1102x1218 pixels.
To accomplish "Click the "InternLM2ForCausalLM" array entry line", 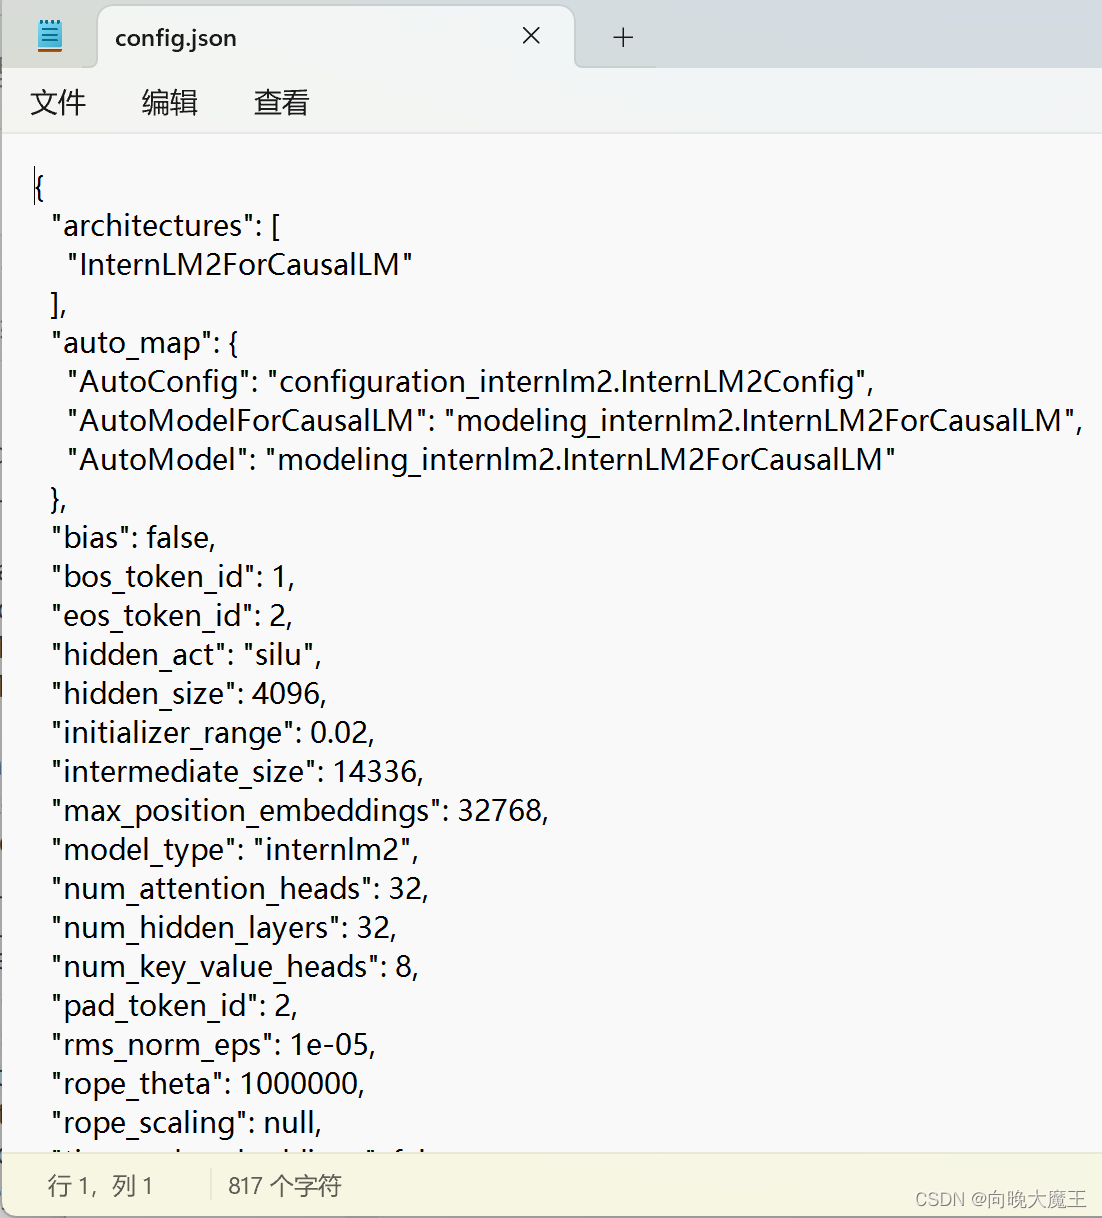I will click(240, 265).
